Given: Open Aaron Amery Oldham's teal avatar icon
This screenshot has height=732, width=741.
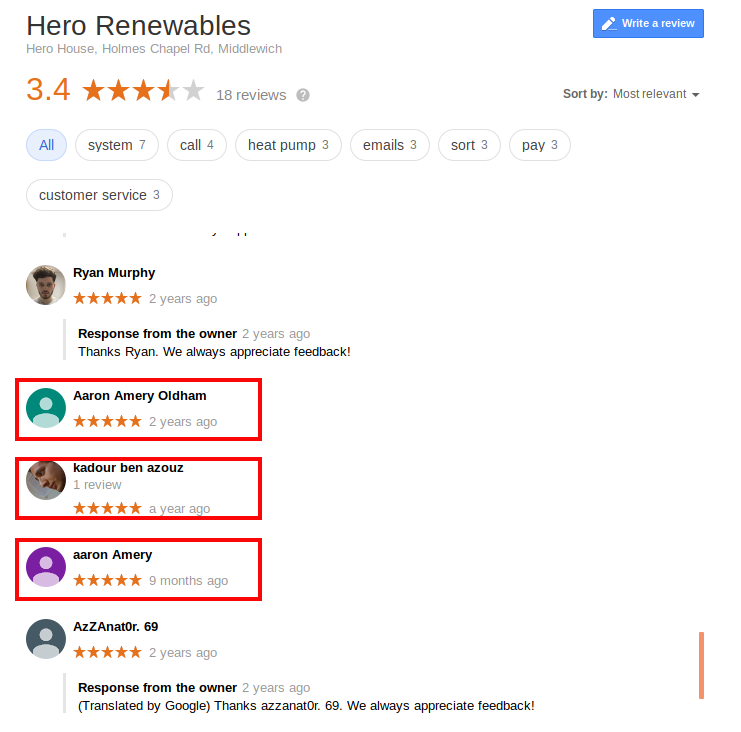Looking at the screenshot, I should coord(46,408).
